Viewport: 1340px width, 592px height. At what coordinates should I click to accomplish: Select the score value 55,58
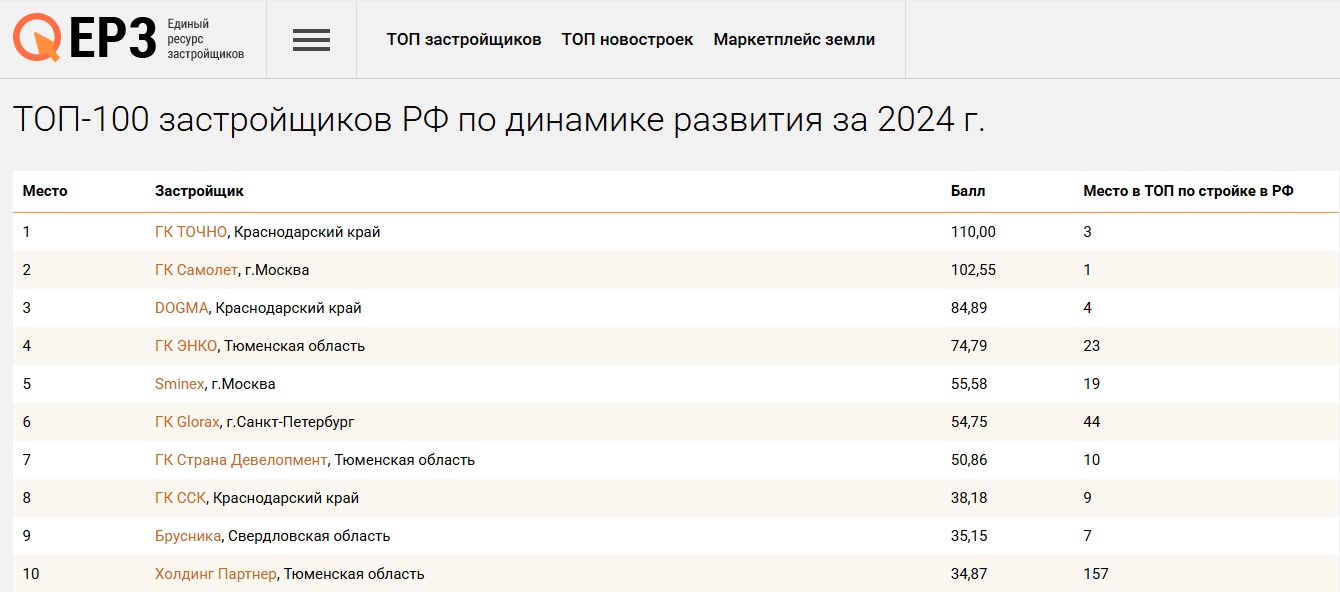pos(969,384)
